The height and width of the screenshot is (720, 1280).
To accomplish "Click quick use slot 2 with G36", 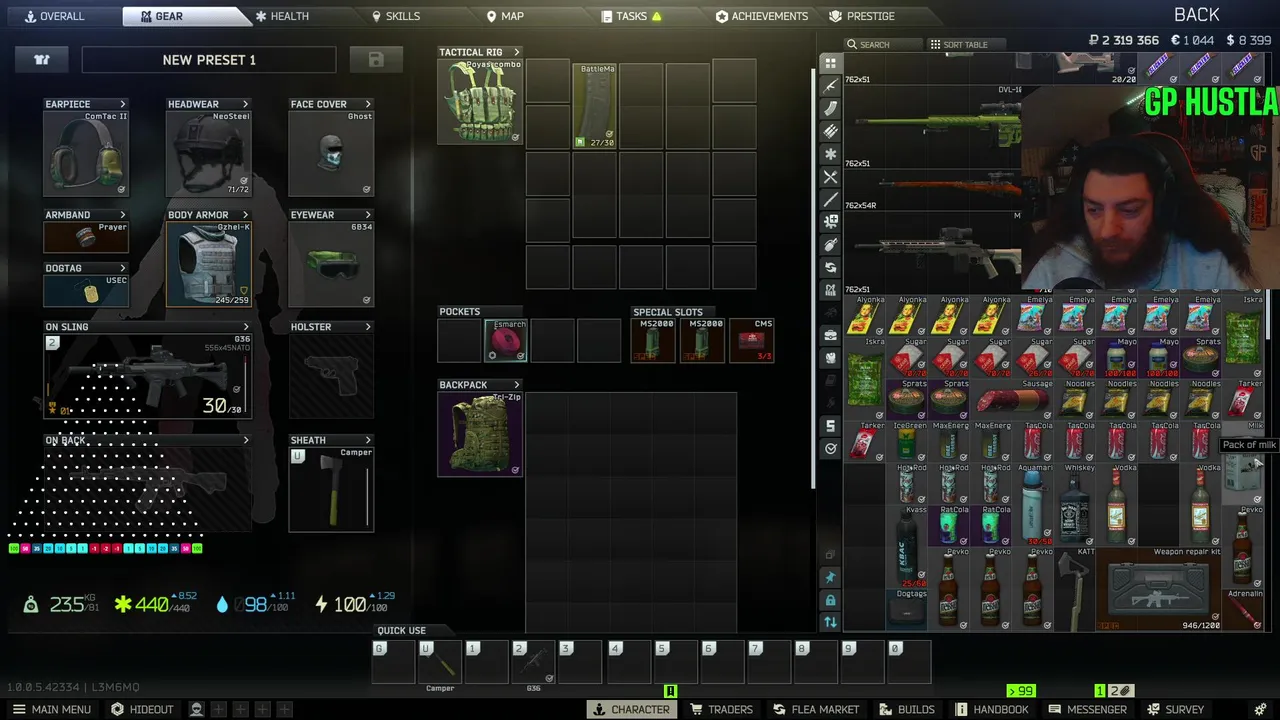I will coord(533,662).
